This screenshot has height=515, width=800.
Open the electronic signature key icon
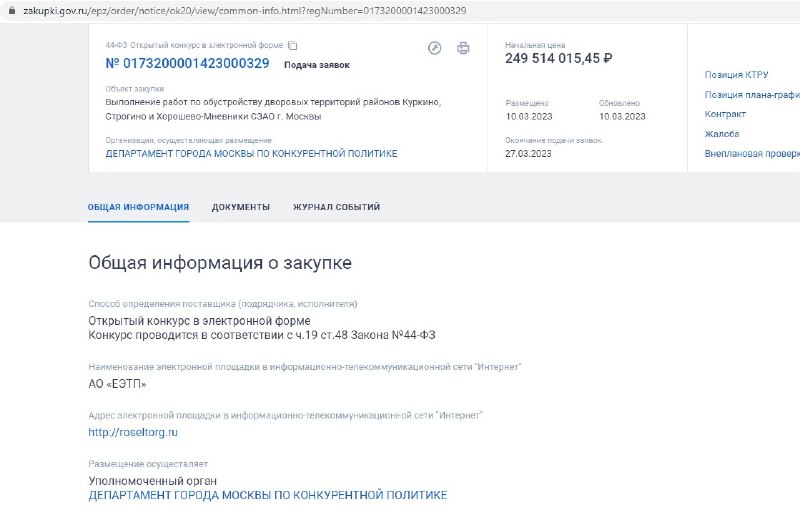pyautogui.click(x=434, y=48)
